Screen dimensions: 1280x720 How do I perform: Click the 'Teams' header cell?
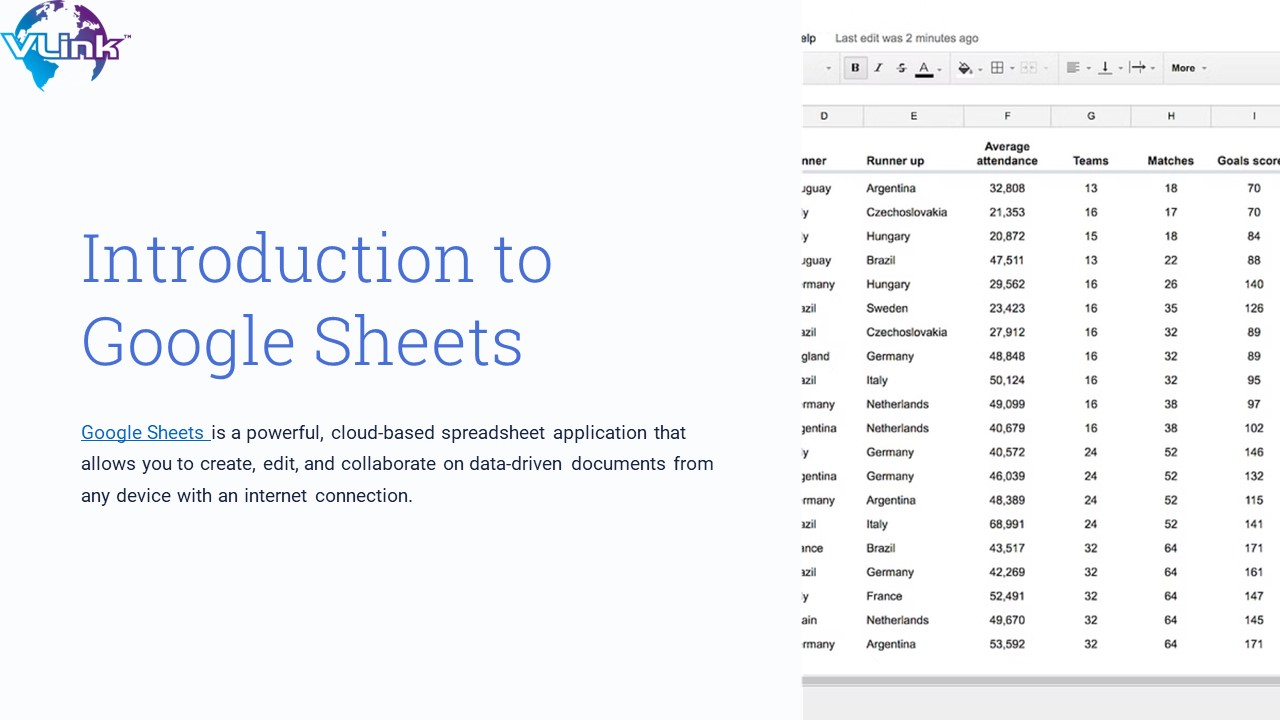point(1091,161)
